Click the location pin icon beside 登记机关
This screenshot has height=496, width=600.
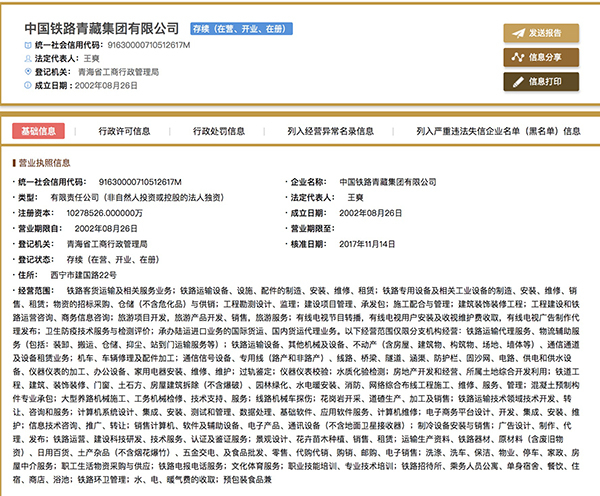(28, 72)
